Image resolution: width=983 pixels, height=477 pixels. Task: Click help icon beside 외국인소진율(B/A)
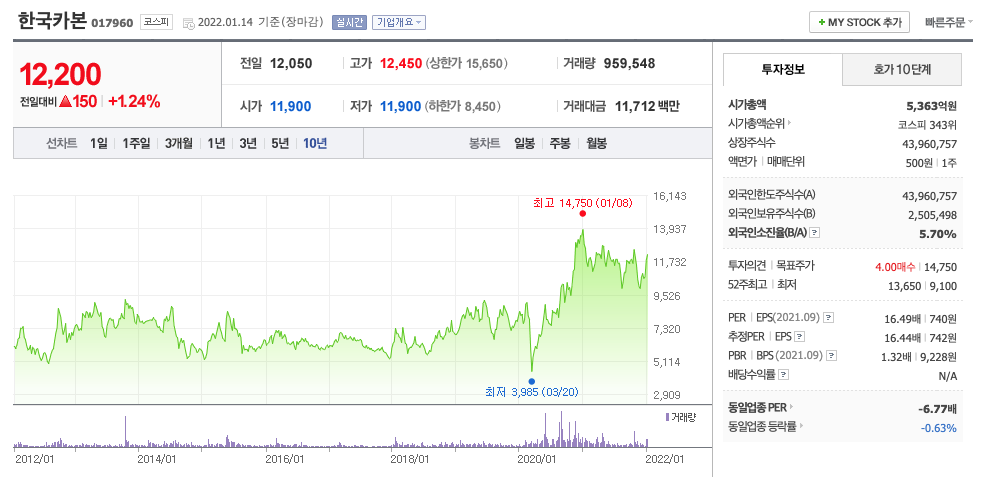[x=815, y=233]
